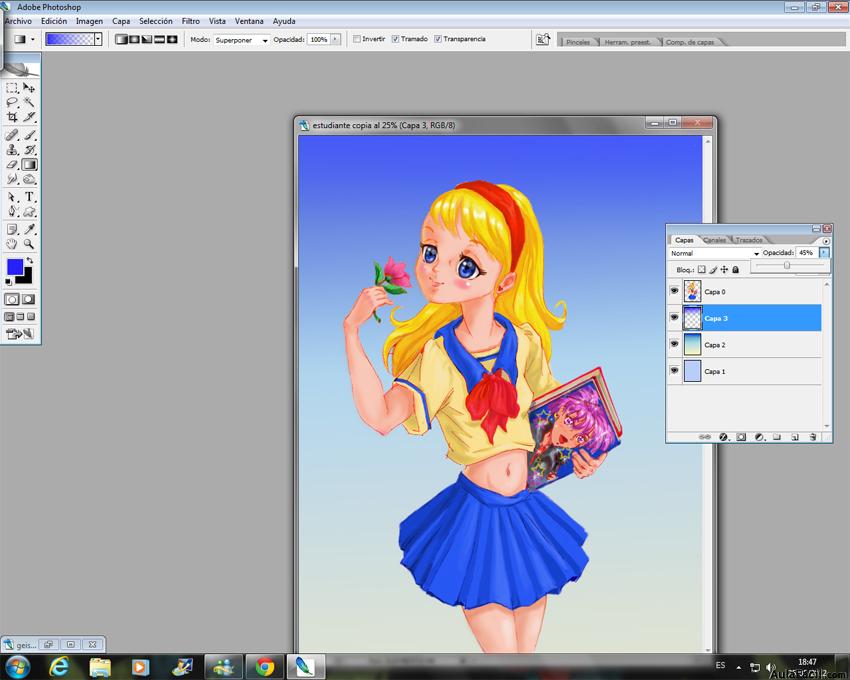Image resolution: width=850 pixels, height=680 pixels.
Task: Switch to the Trazados tab
Action: click(x=749, y=240)
